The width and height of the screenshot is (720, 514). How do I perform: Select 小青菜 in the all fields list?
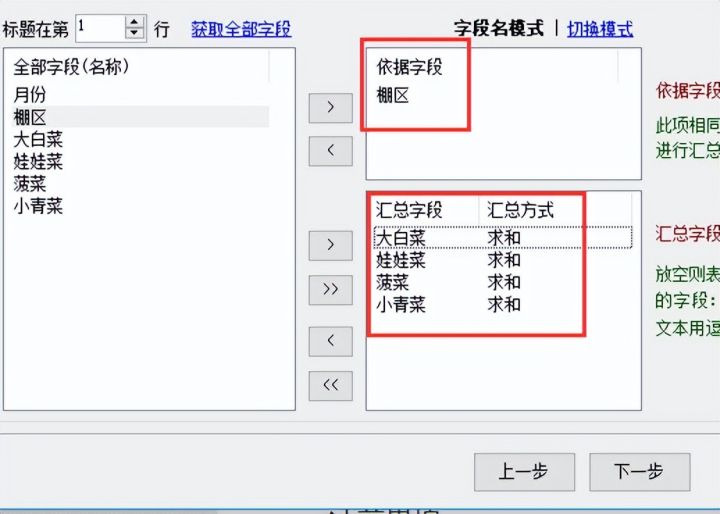[x=38, y=206]
